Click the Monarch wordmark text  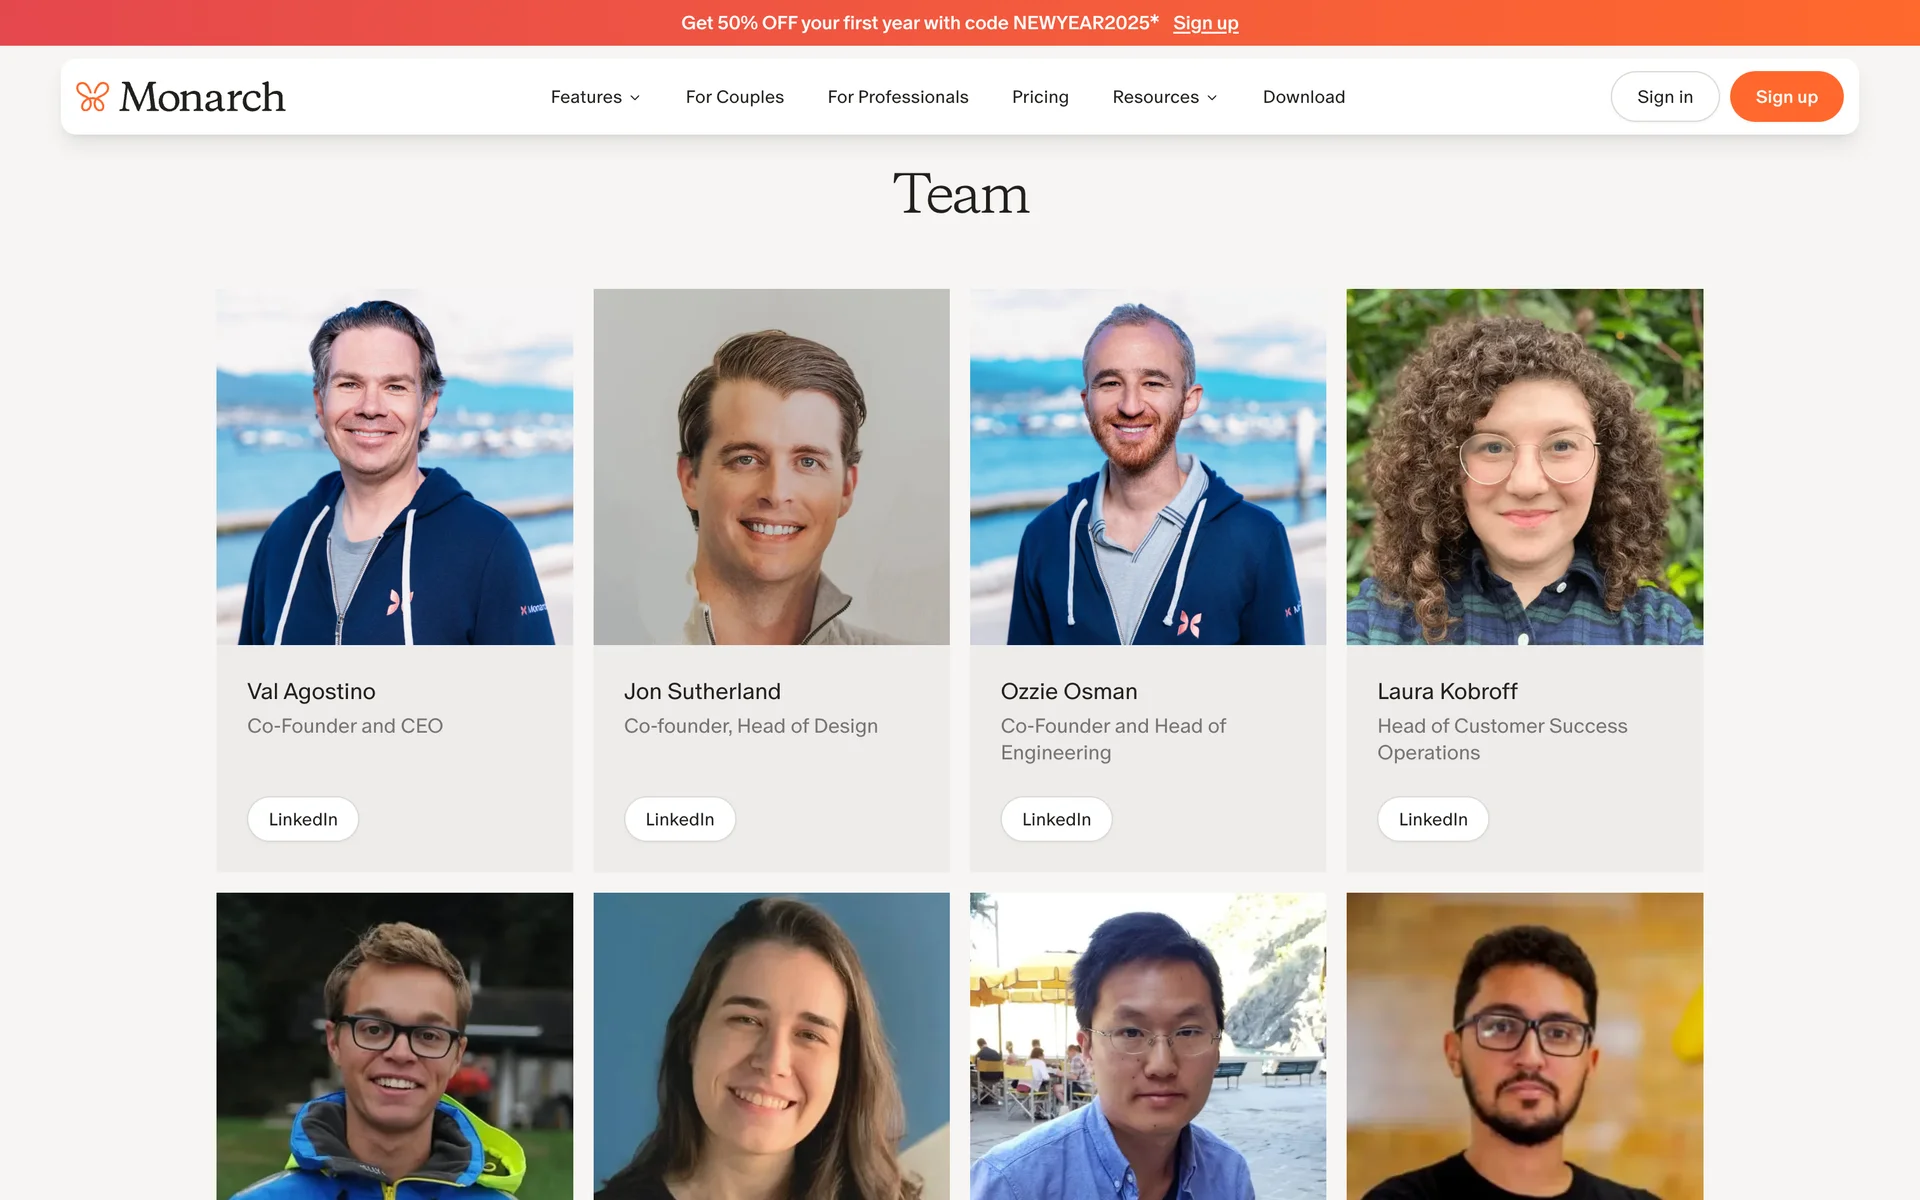point(202,97)
